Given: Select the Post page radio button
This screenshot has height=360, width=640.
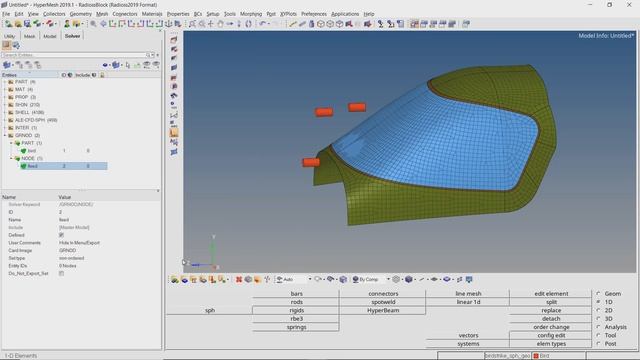Looking at the screenshot, I should [598, 344].
